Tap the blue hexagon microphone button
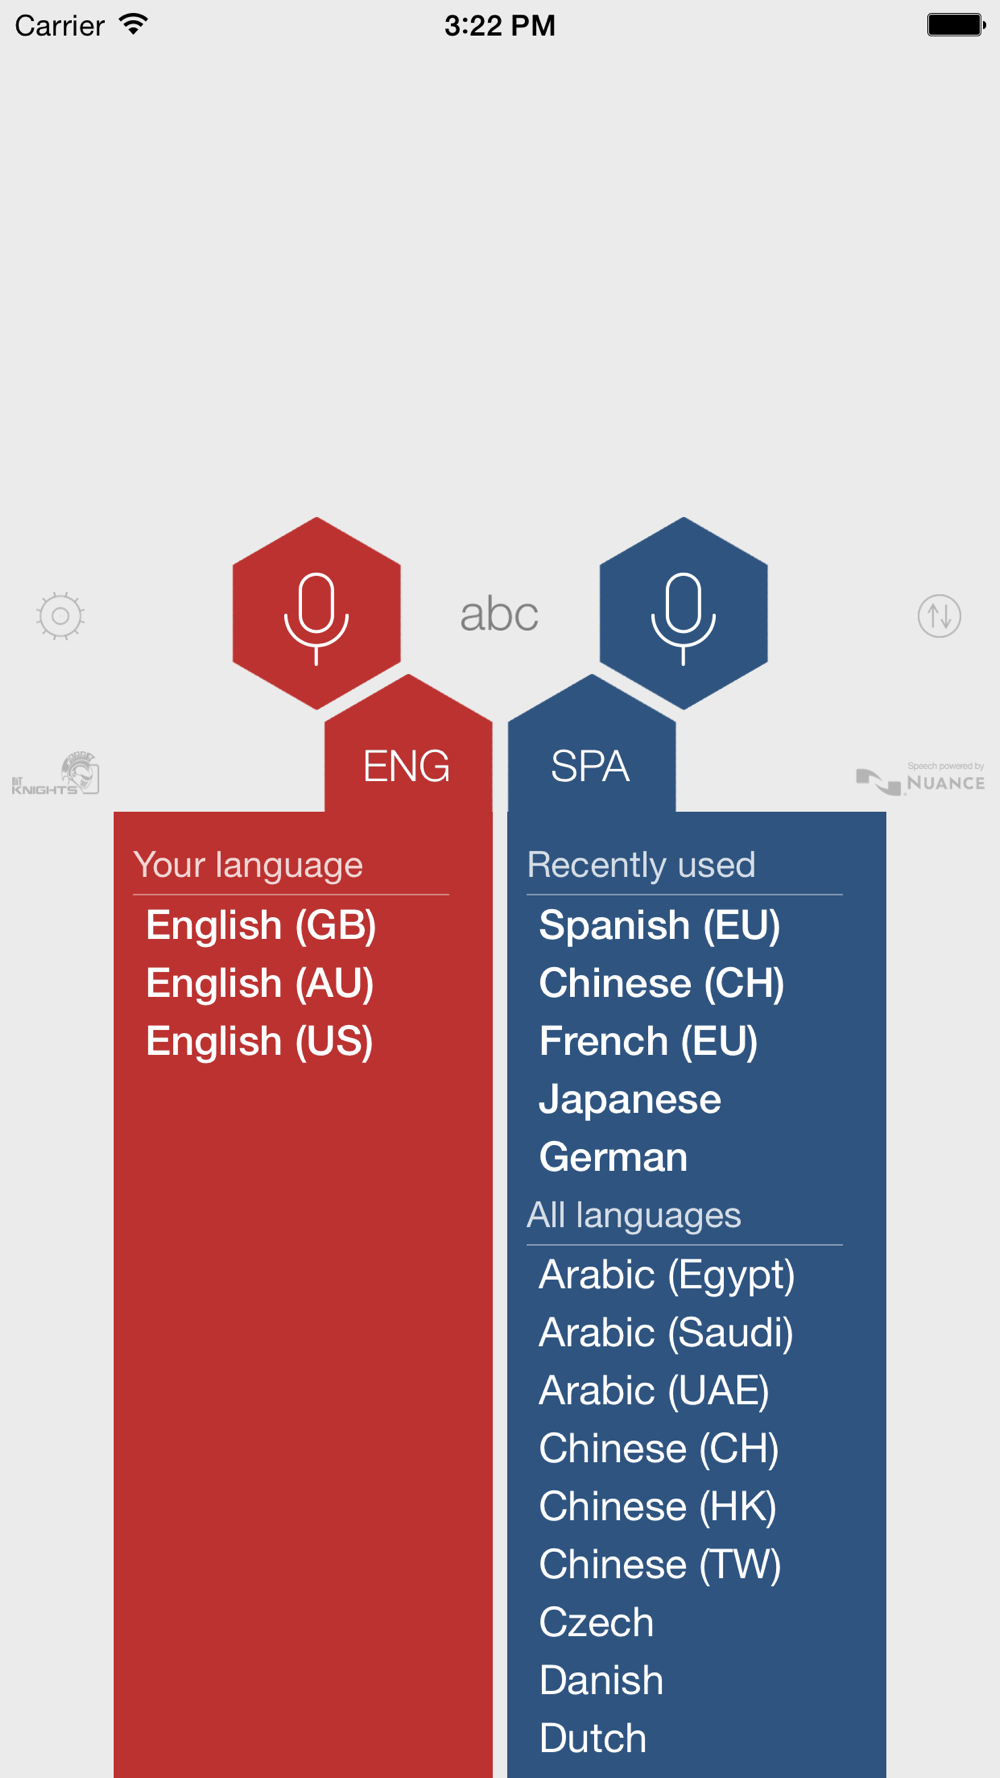 point(683,613)
